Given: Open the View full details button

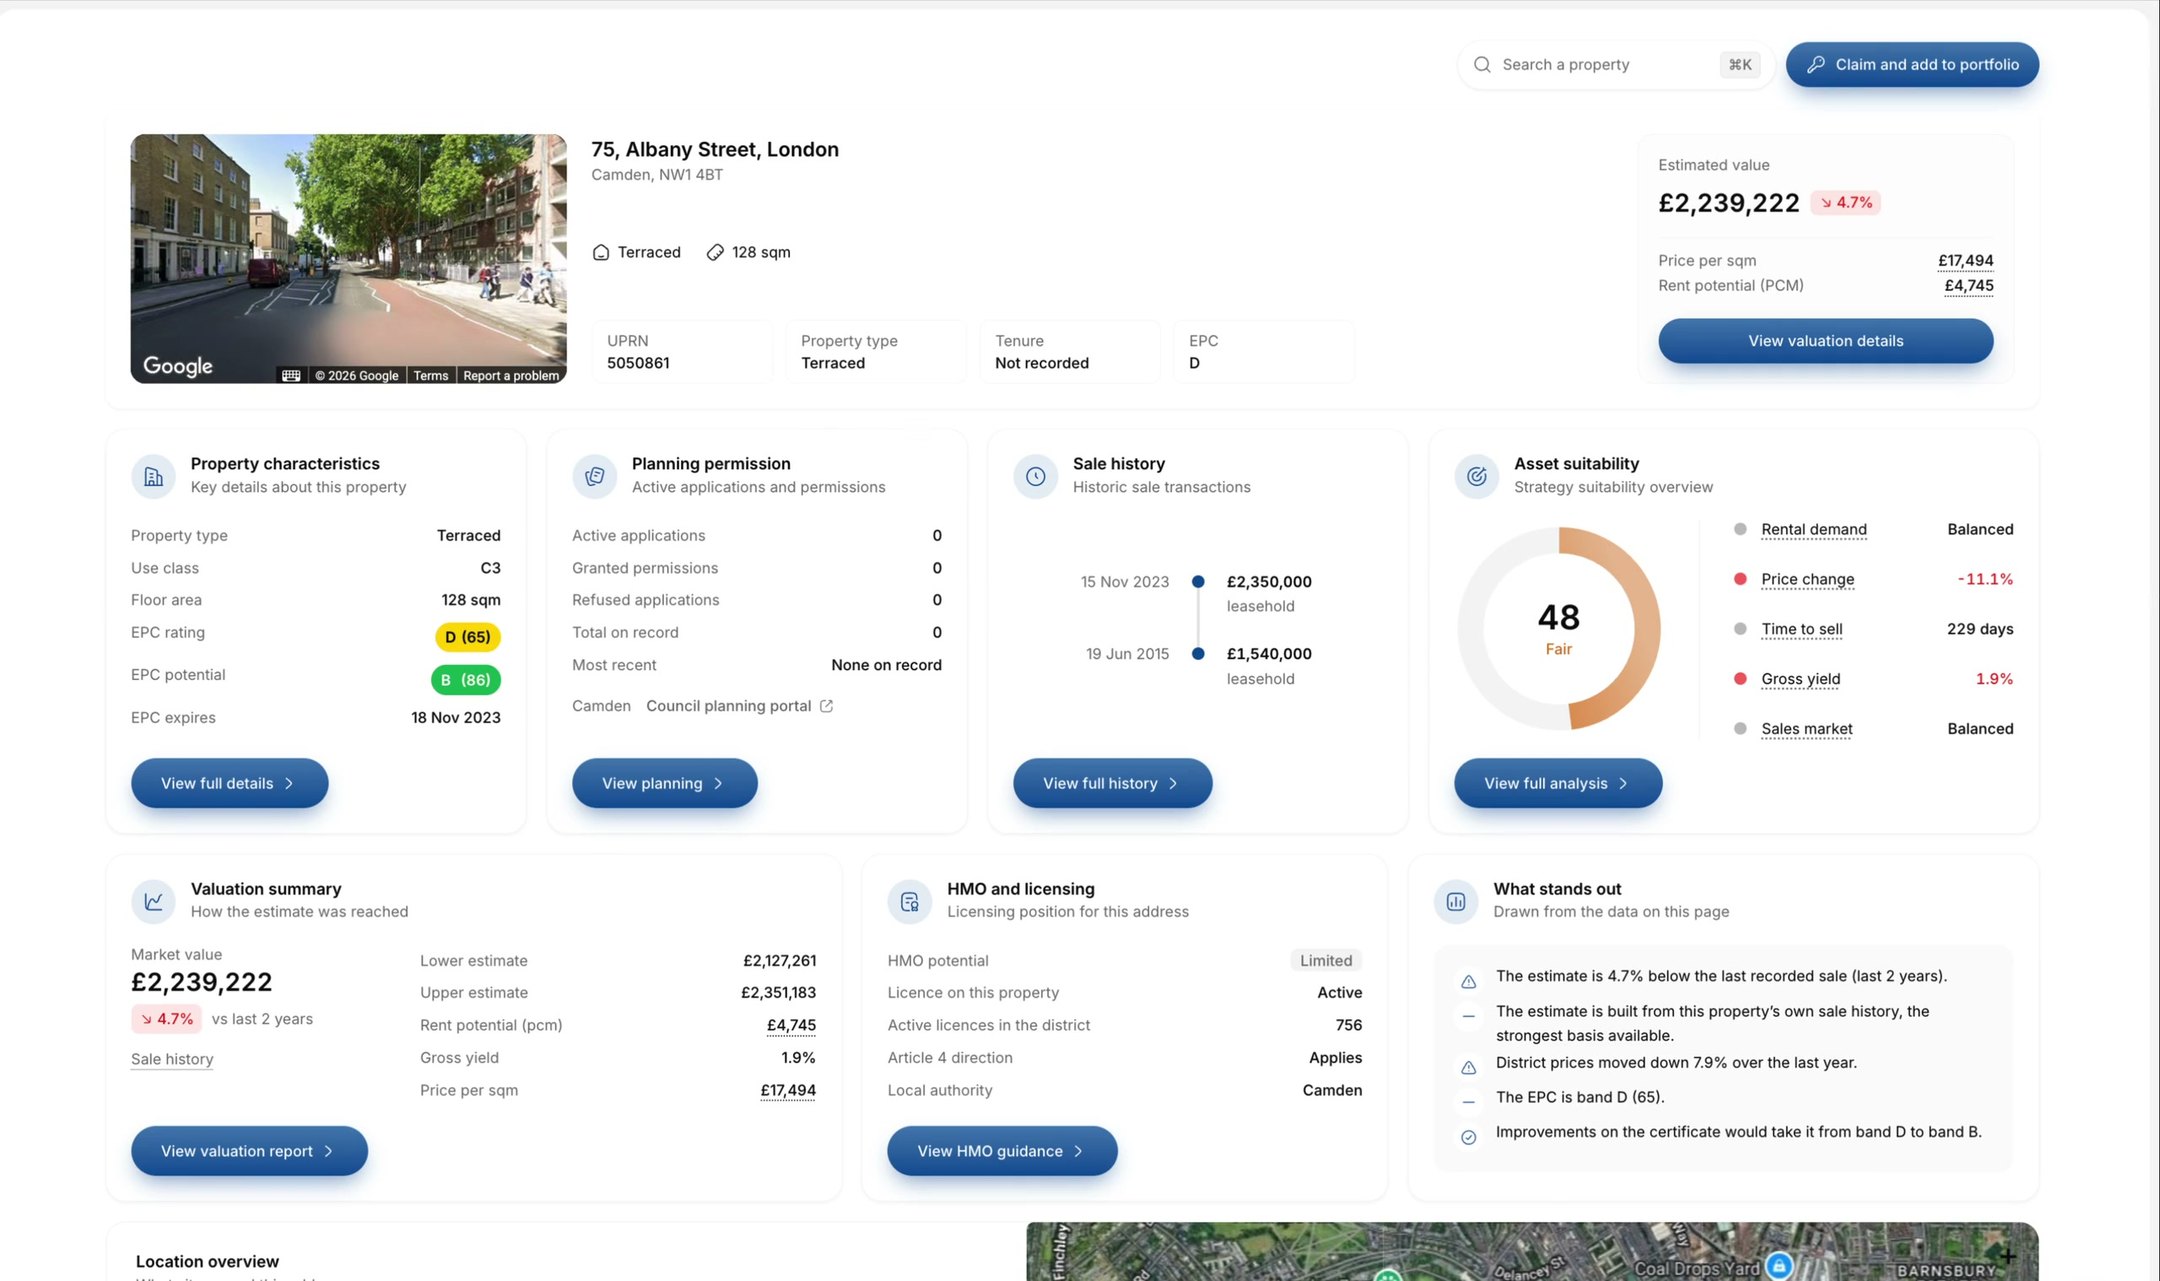Looking at the screenshot, I should 229,783.
